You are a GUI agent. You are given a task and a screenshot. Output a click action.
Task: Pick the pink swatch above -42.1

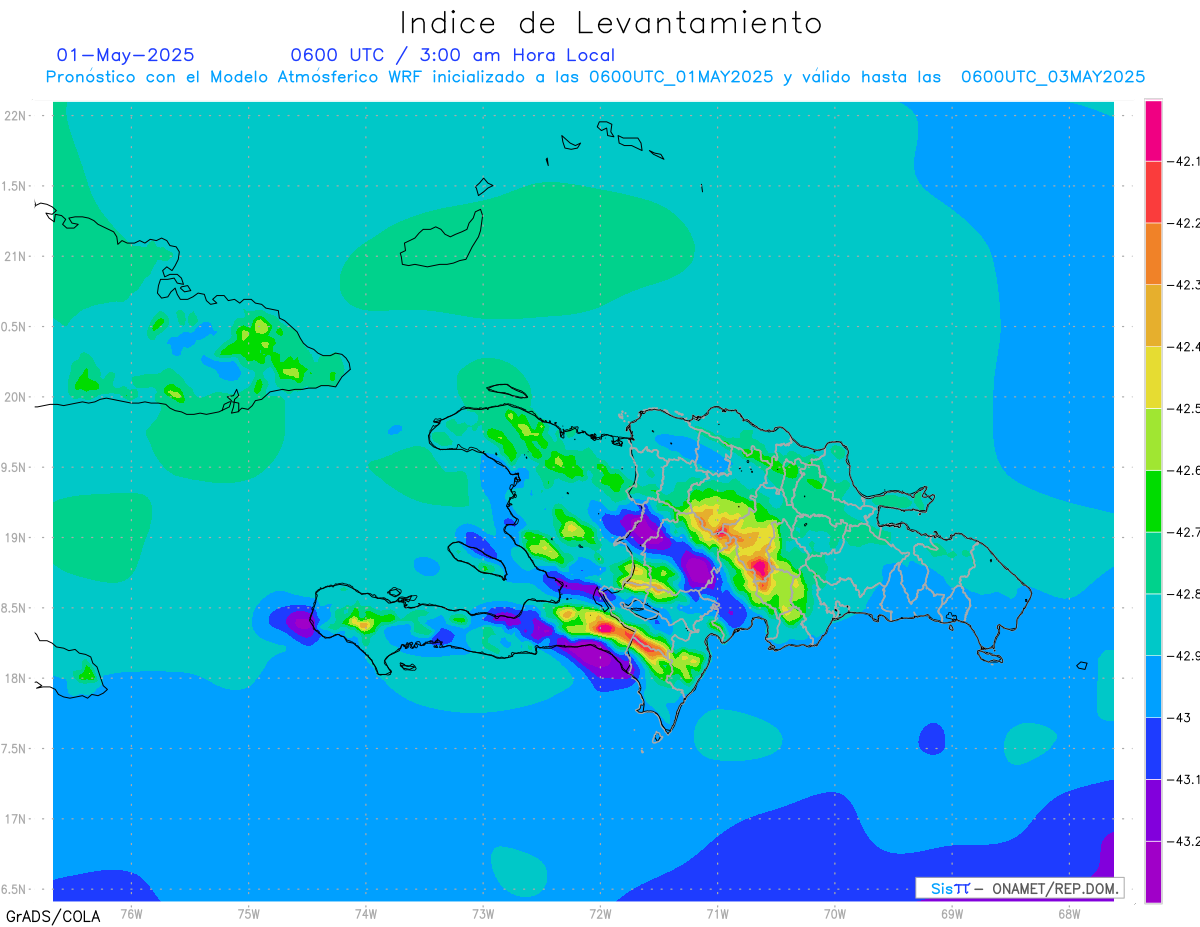coord(1153,130)
